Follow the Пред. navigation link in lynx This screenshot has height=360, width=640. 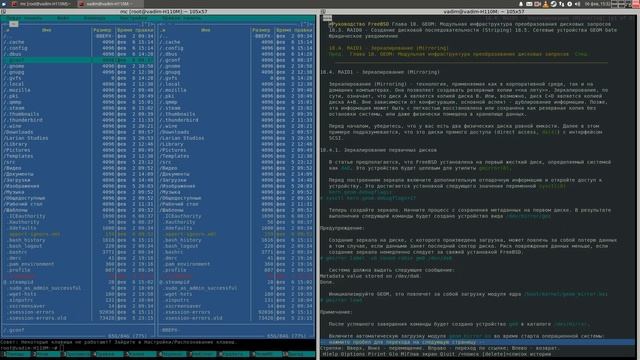(x=335, y=54)
